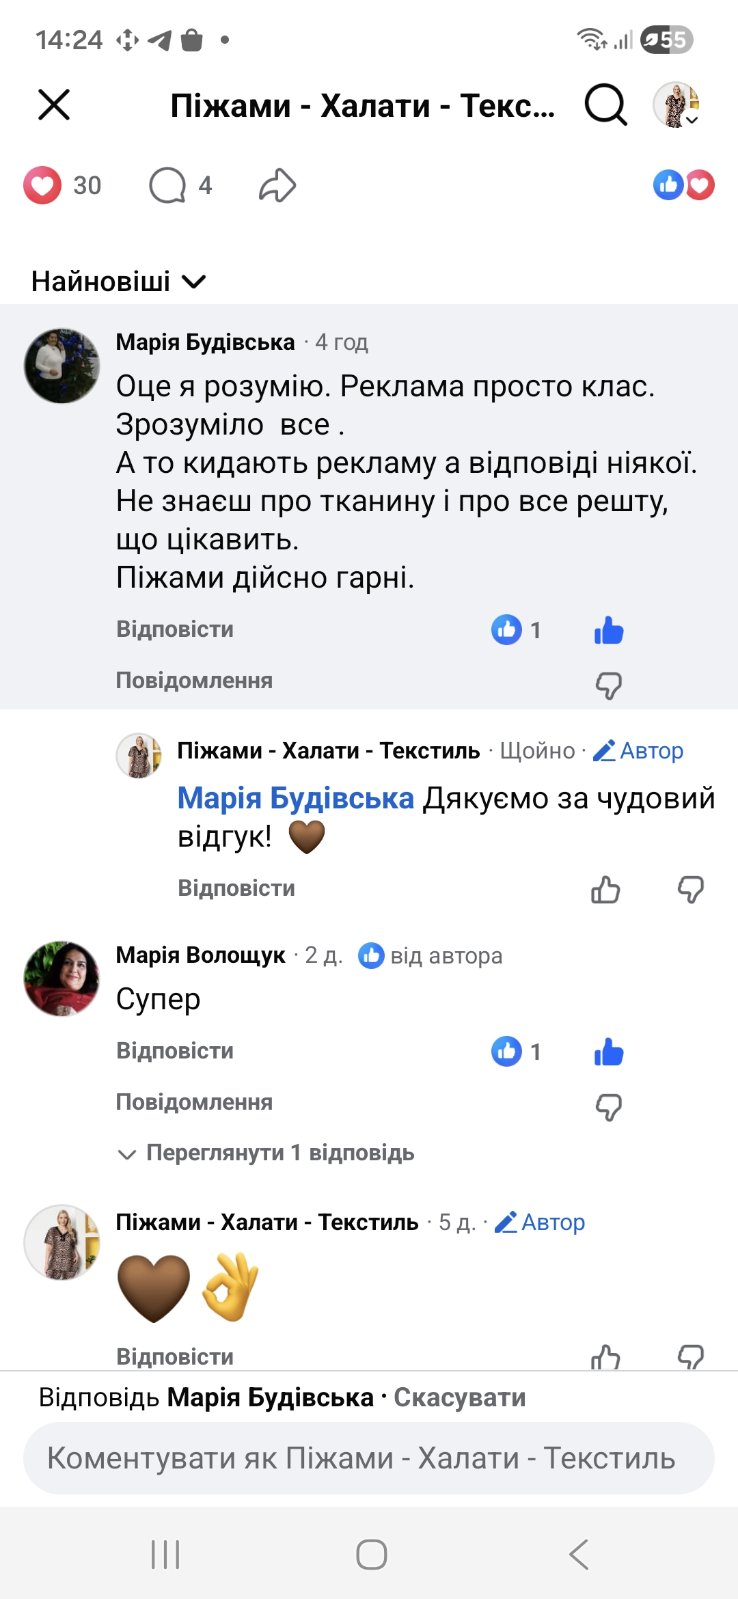
Task: Open the 'Найновіші' sort dropdown
Action: tap(118, 281)
